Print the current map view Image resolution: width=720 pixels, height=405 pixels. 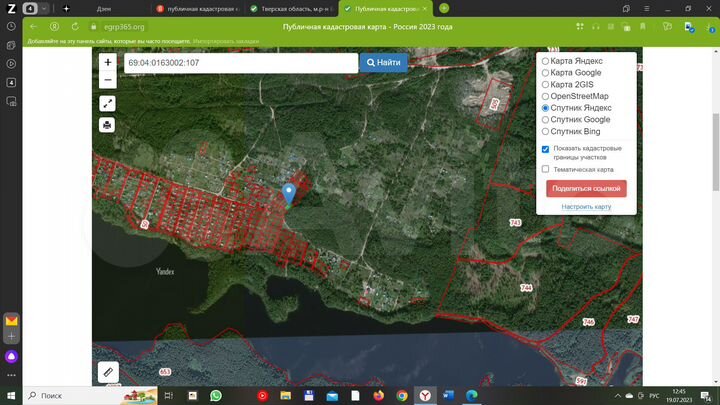(x=107, y=125)
